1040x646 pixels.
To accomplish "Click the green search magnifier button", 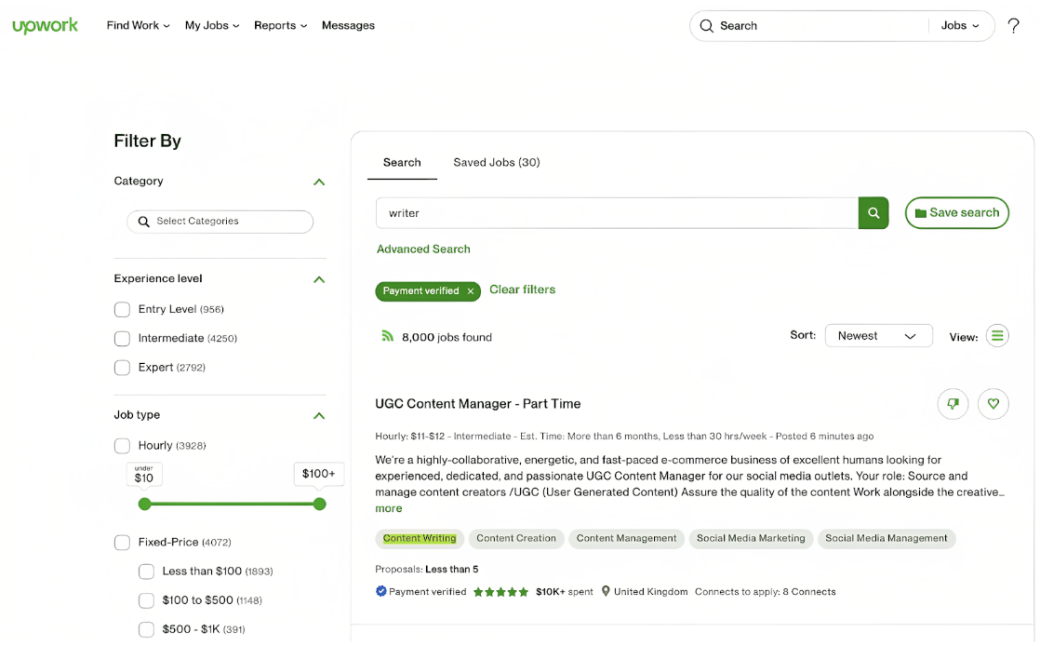I will (873, 213).
